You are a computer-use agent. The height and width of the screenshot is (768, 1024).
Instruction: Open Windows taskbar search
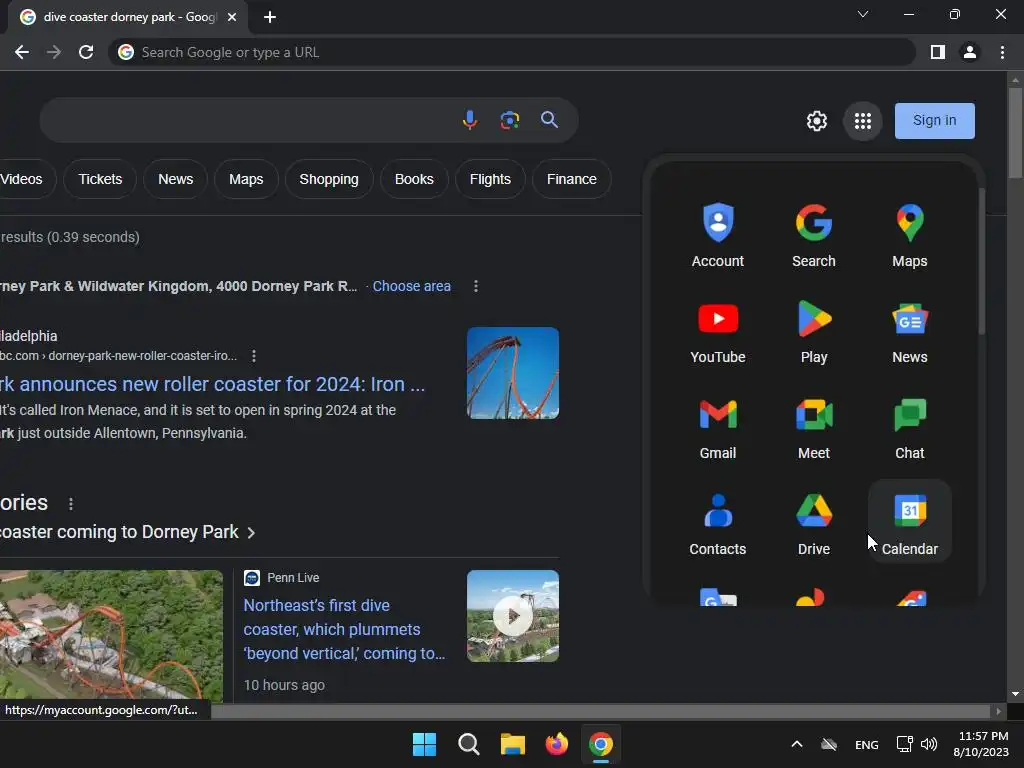[x=469, y=744]
